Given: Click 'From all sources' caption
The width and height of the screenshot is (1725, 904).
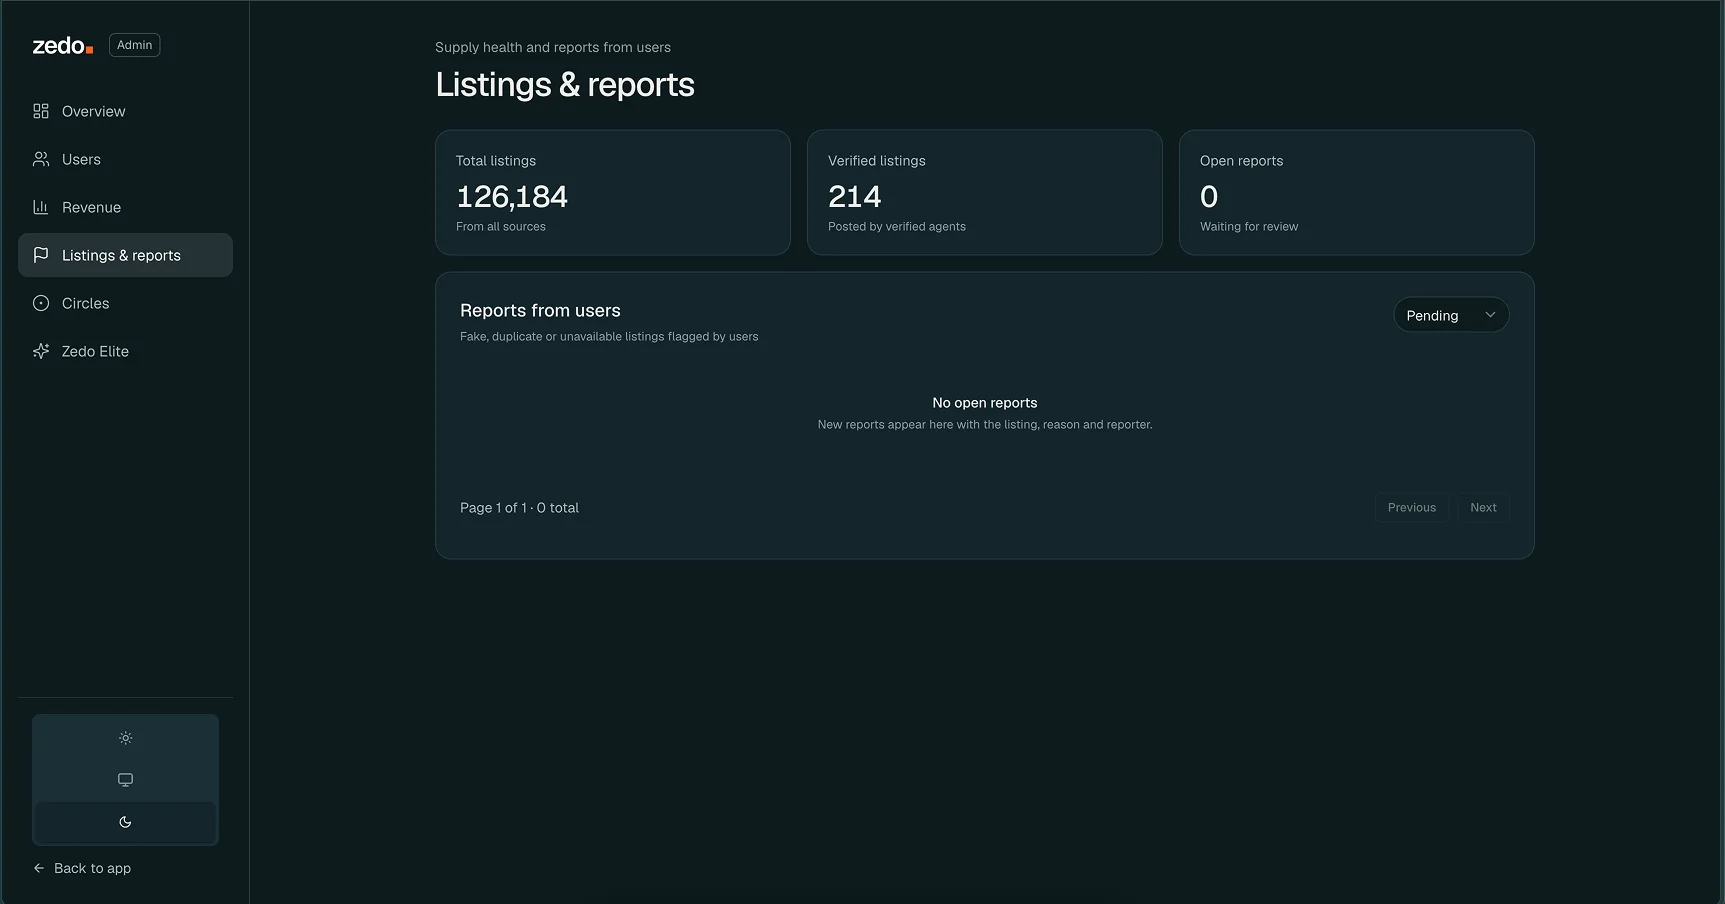Looking at the screenshot, I should [x=501, y=227].
